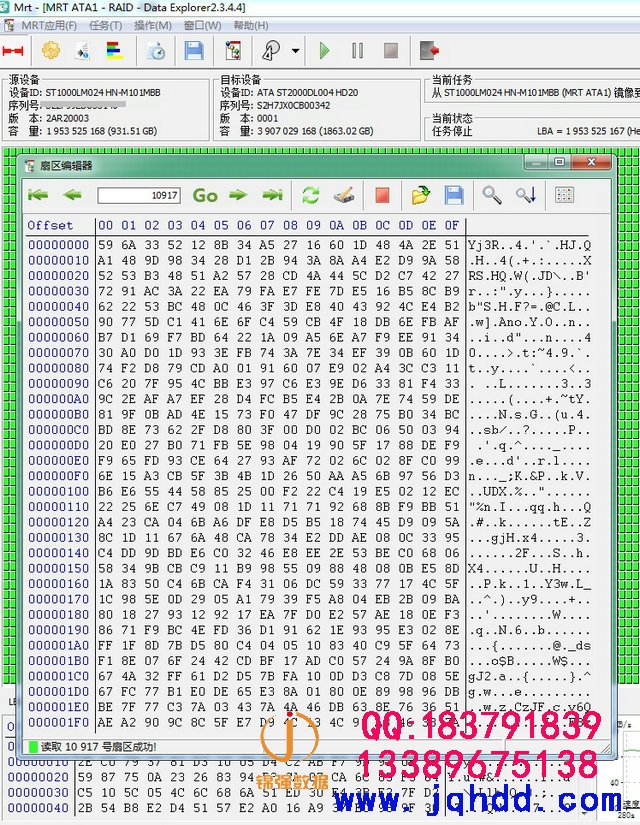Screen dimensions: 640x825
Task: Click column header 0F in hex view
Action: tap(452, 226)
